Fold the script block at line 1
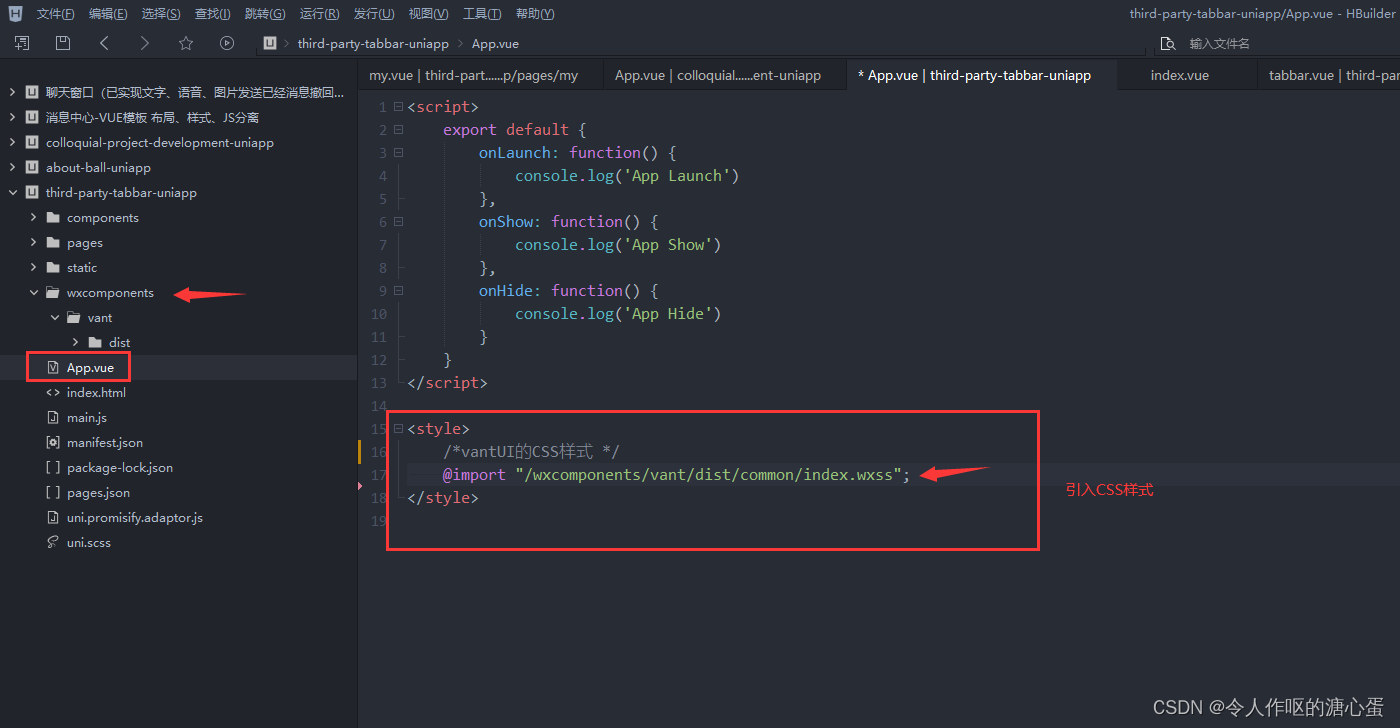The width and height of the screenshot is (1400, 728). (398, 106)
